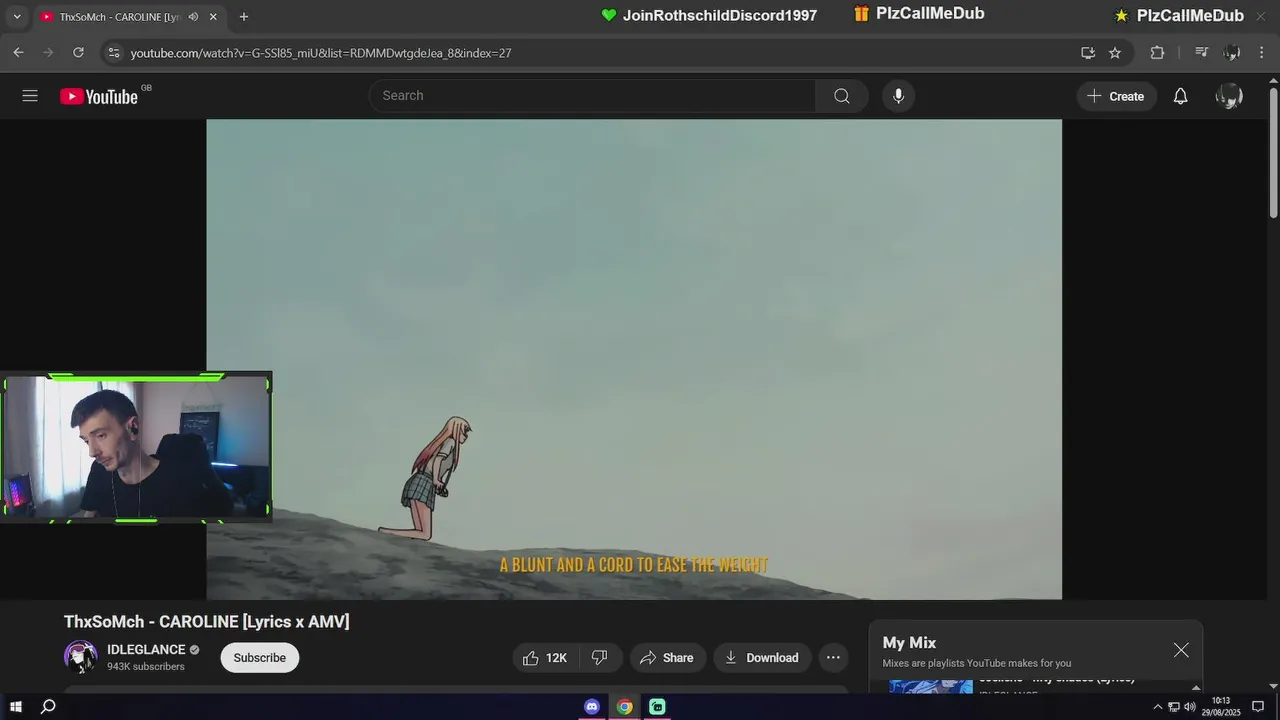Open the YouTube guide hamburger menu
1280x720 pixels.
(x=30, y=96)
